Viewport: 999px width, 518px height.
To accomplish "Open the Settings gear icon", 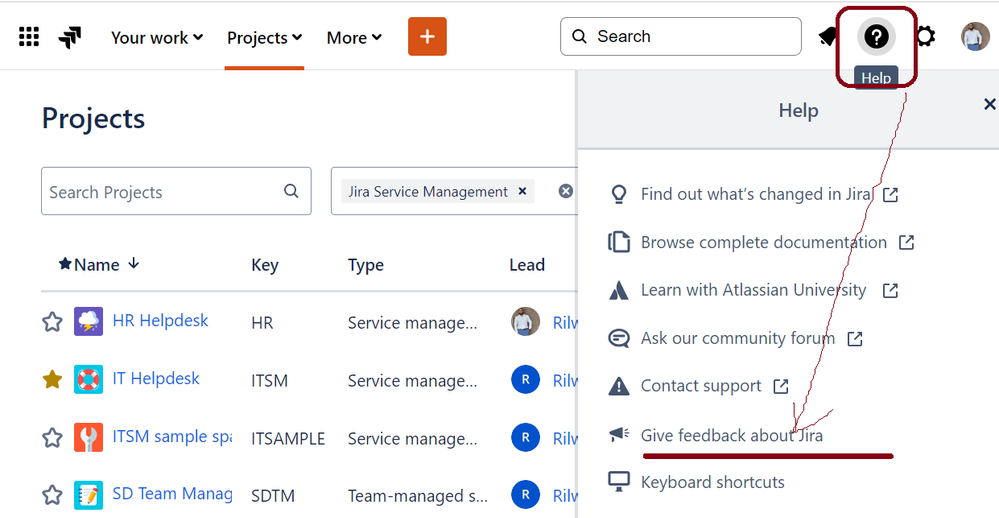I will [926, 37].
